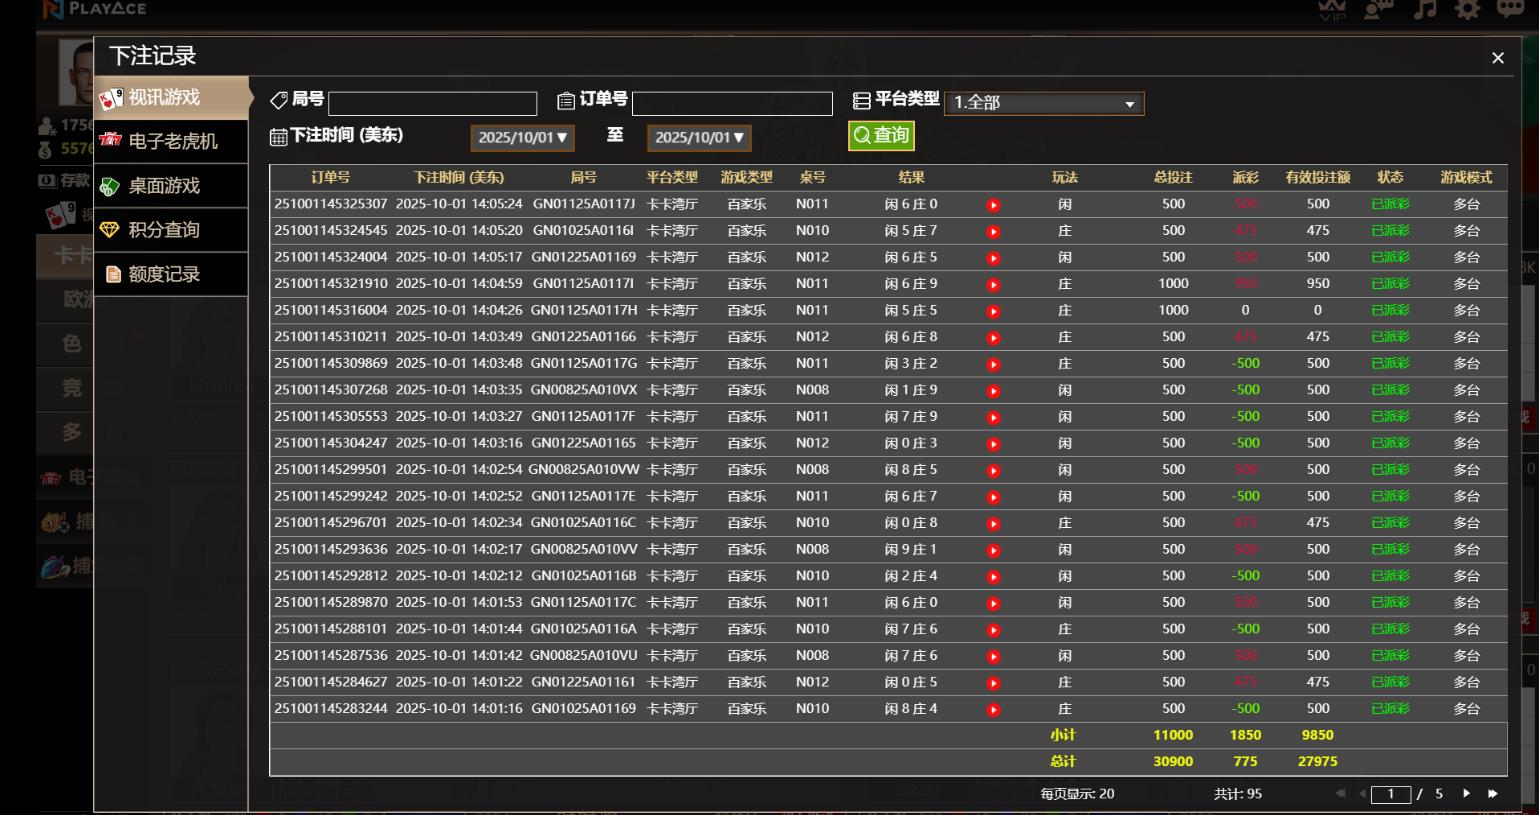Jump to the last page arrow
The height and width of the screenshot is (815, 1539).
coord(1492,793)
